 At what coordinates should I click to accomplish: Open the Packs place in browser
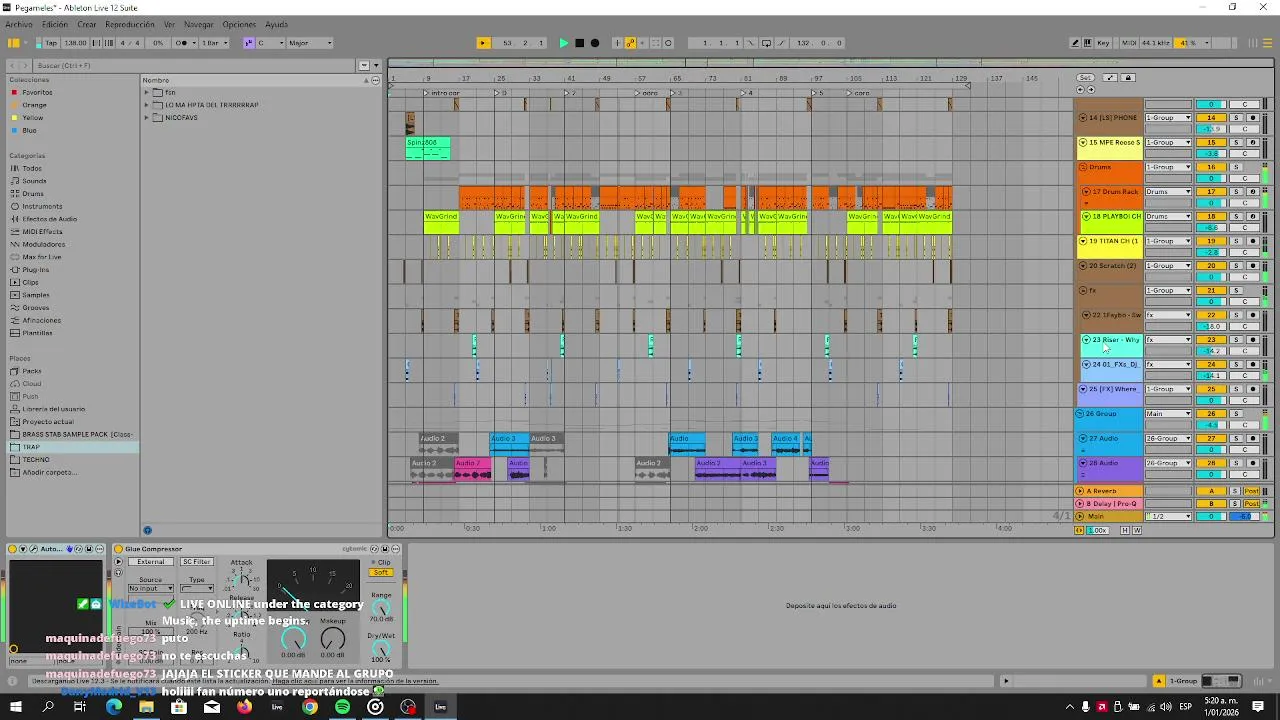31,371
